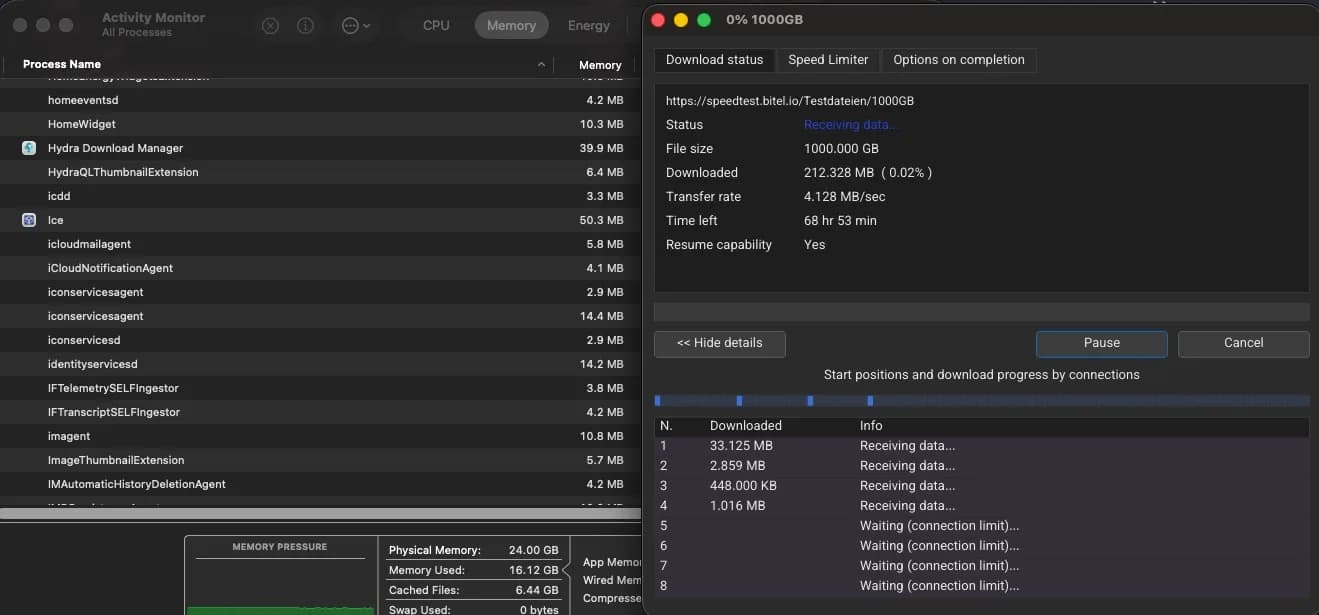Switch to the CPU tab
This screenshot has height=615, width=1319.
436,26
